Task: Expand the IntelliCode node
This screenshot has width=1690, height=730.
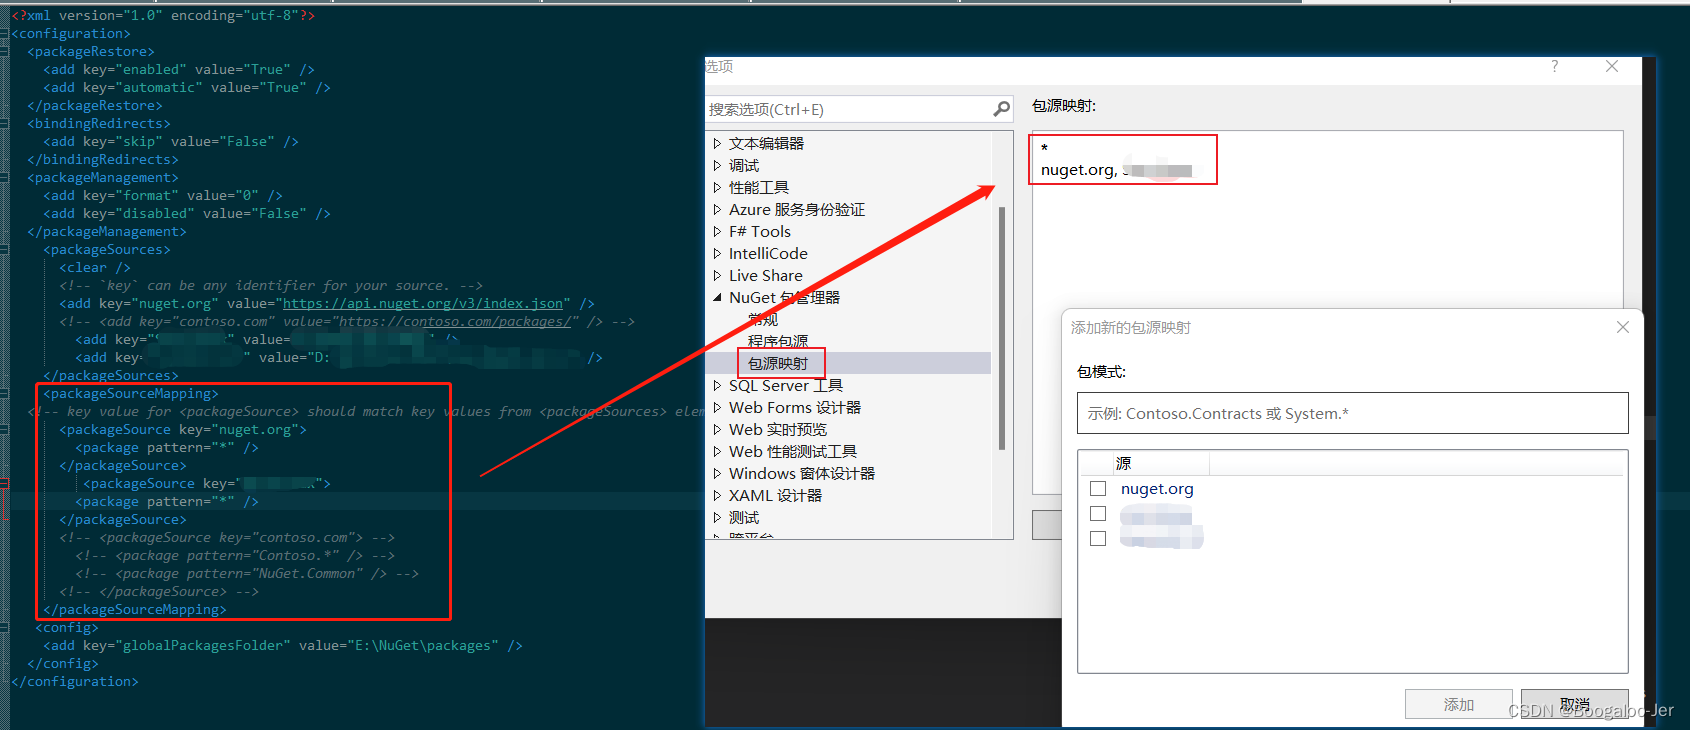Action: pos(717,253)
